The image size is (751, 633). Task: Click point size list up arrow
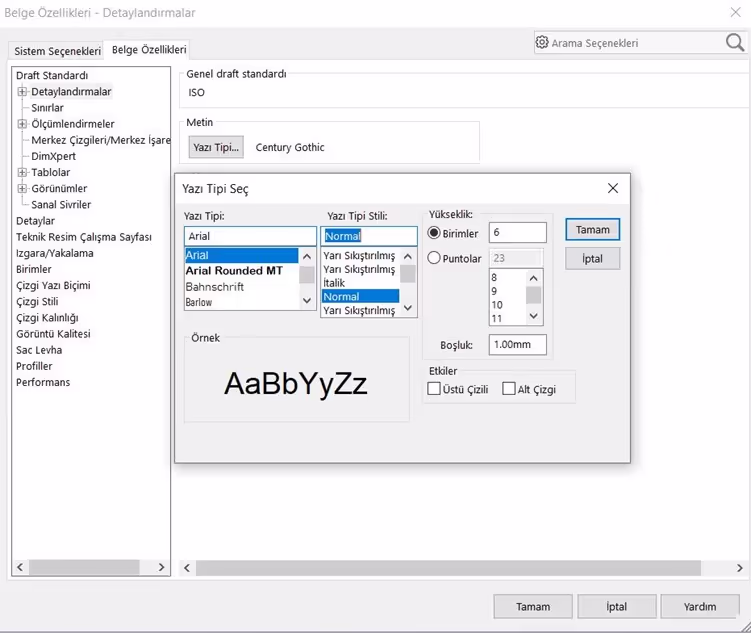[534, 278]
